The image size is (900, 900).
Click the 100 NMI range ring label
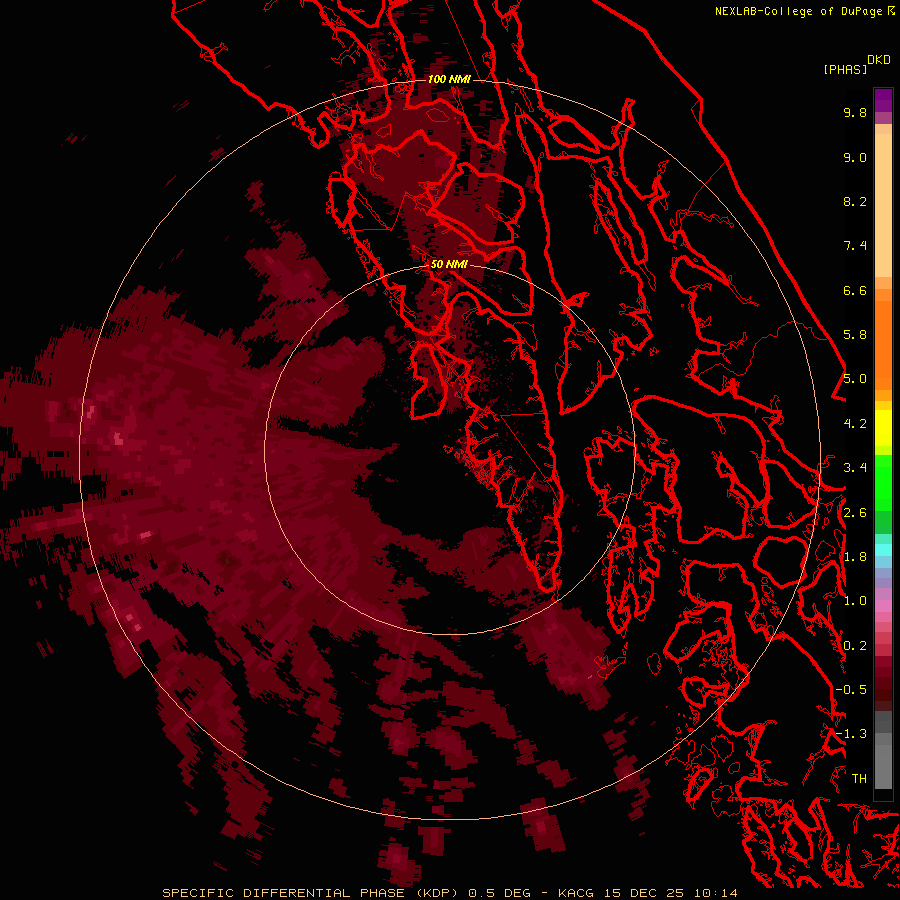click(449, 79)
